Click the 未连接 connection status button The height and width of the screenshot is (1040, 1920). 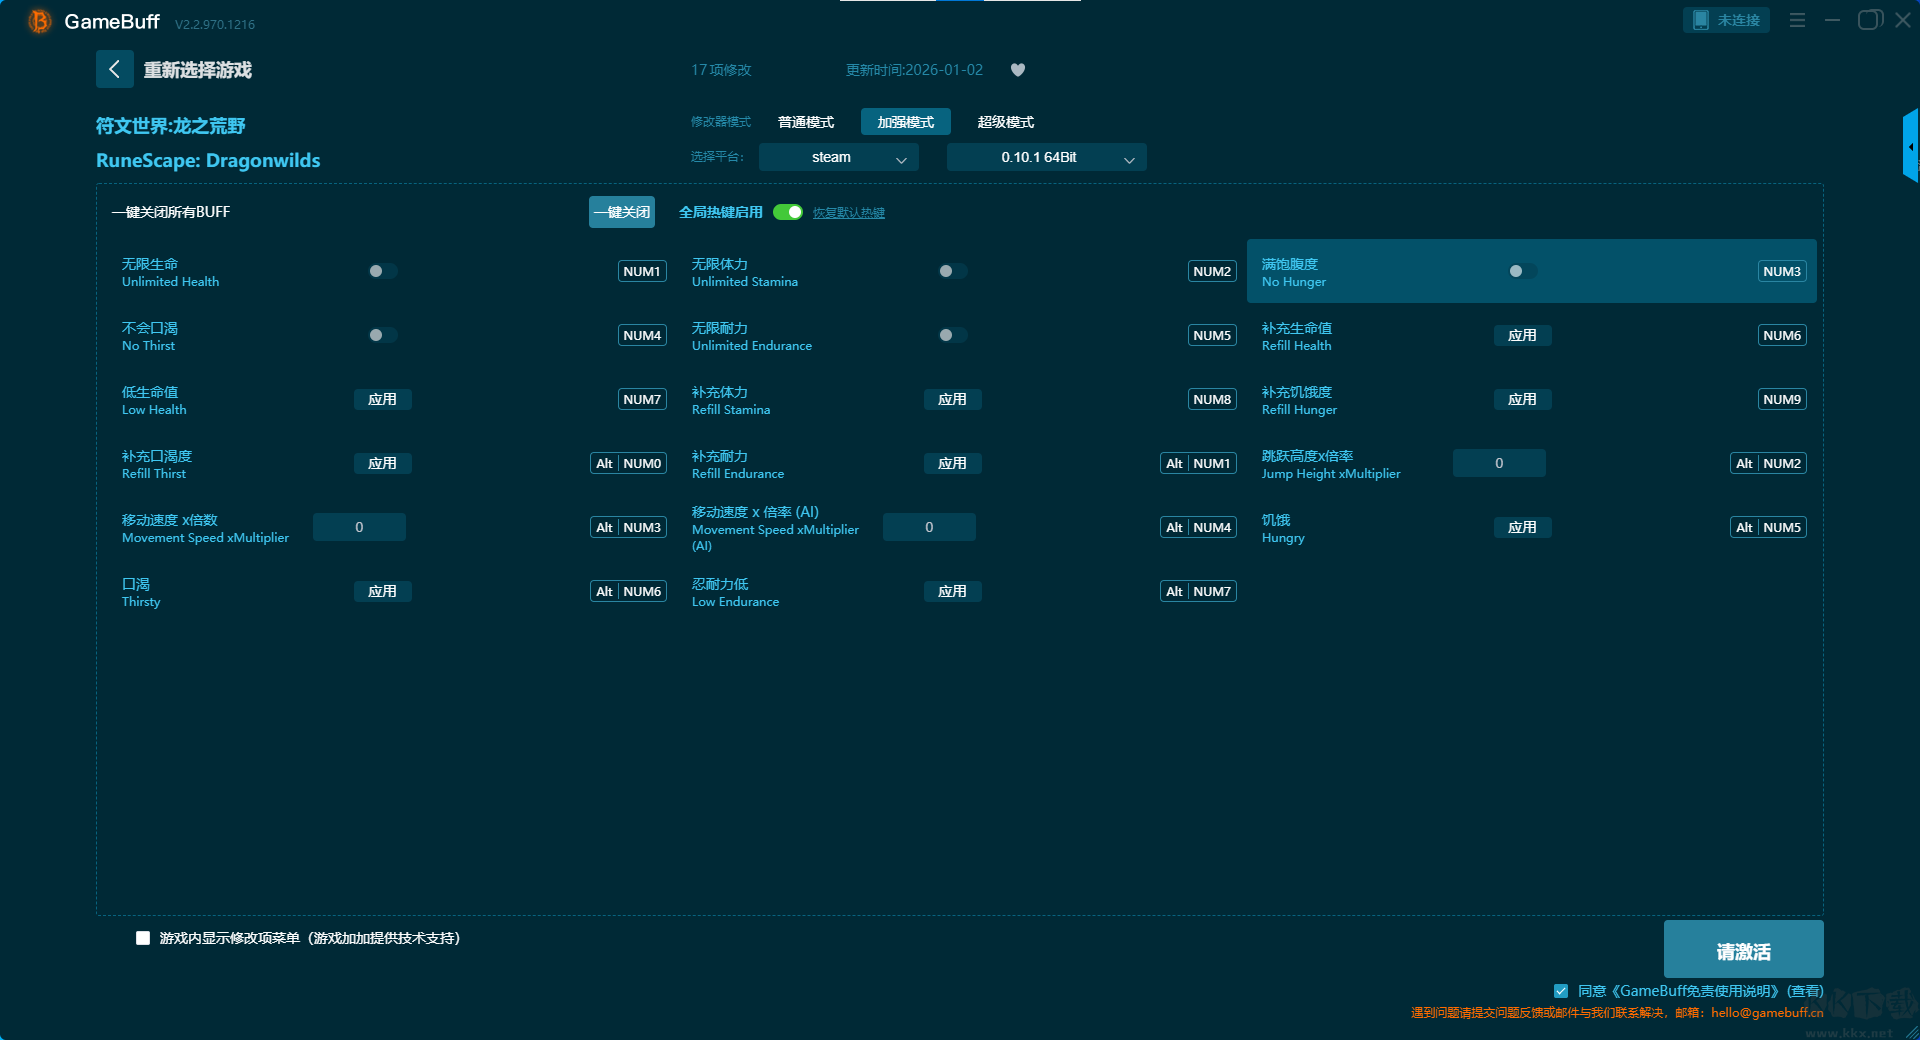1726,20
